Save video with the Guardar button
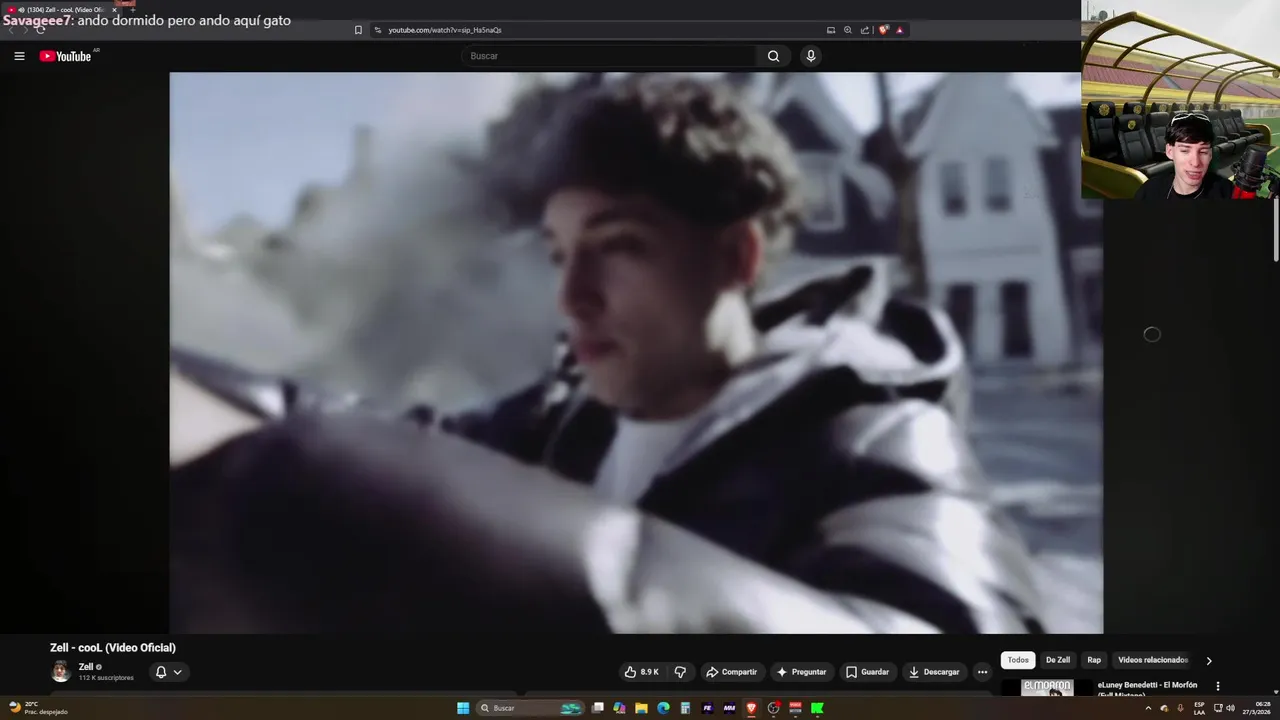This screenshot has height=720, width=1280. pos(867,672)
